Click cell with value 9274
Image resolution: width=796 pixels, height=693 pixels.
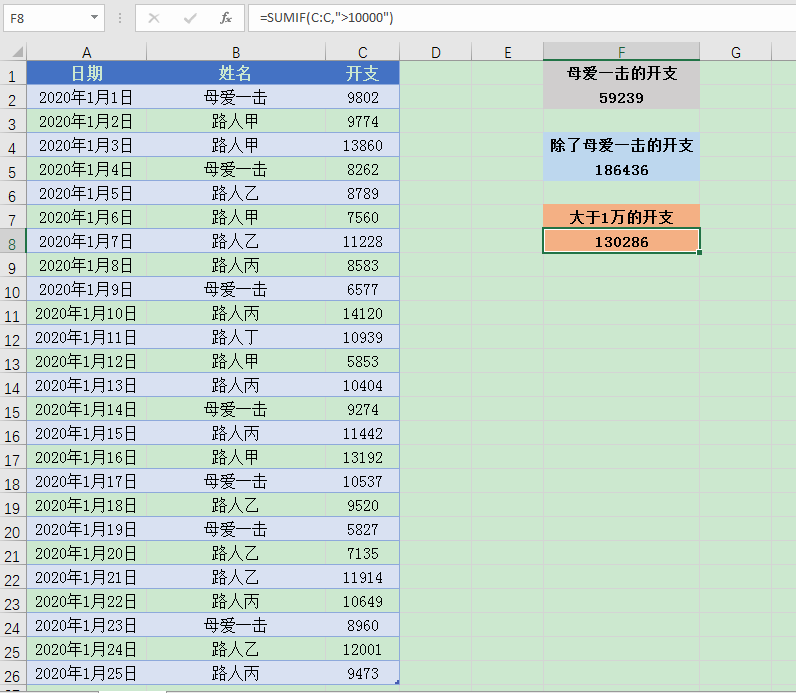[x=362, y=409]
